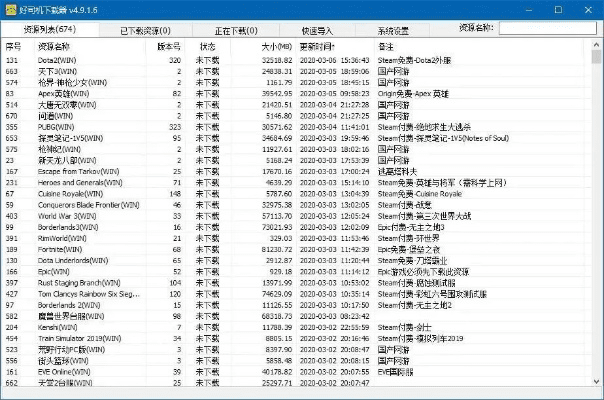
Task: Select the 大唐无双零(WIN) row
Action: 297,105
